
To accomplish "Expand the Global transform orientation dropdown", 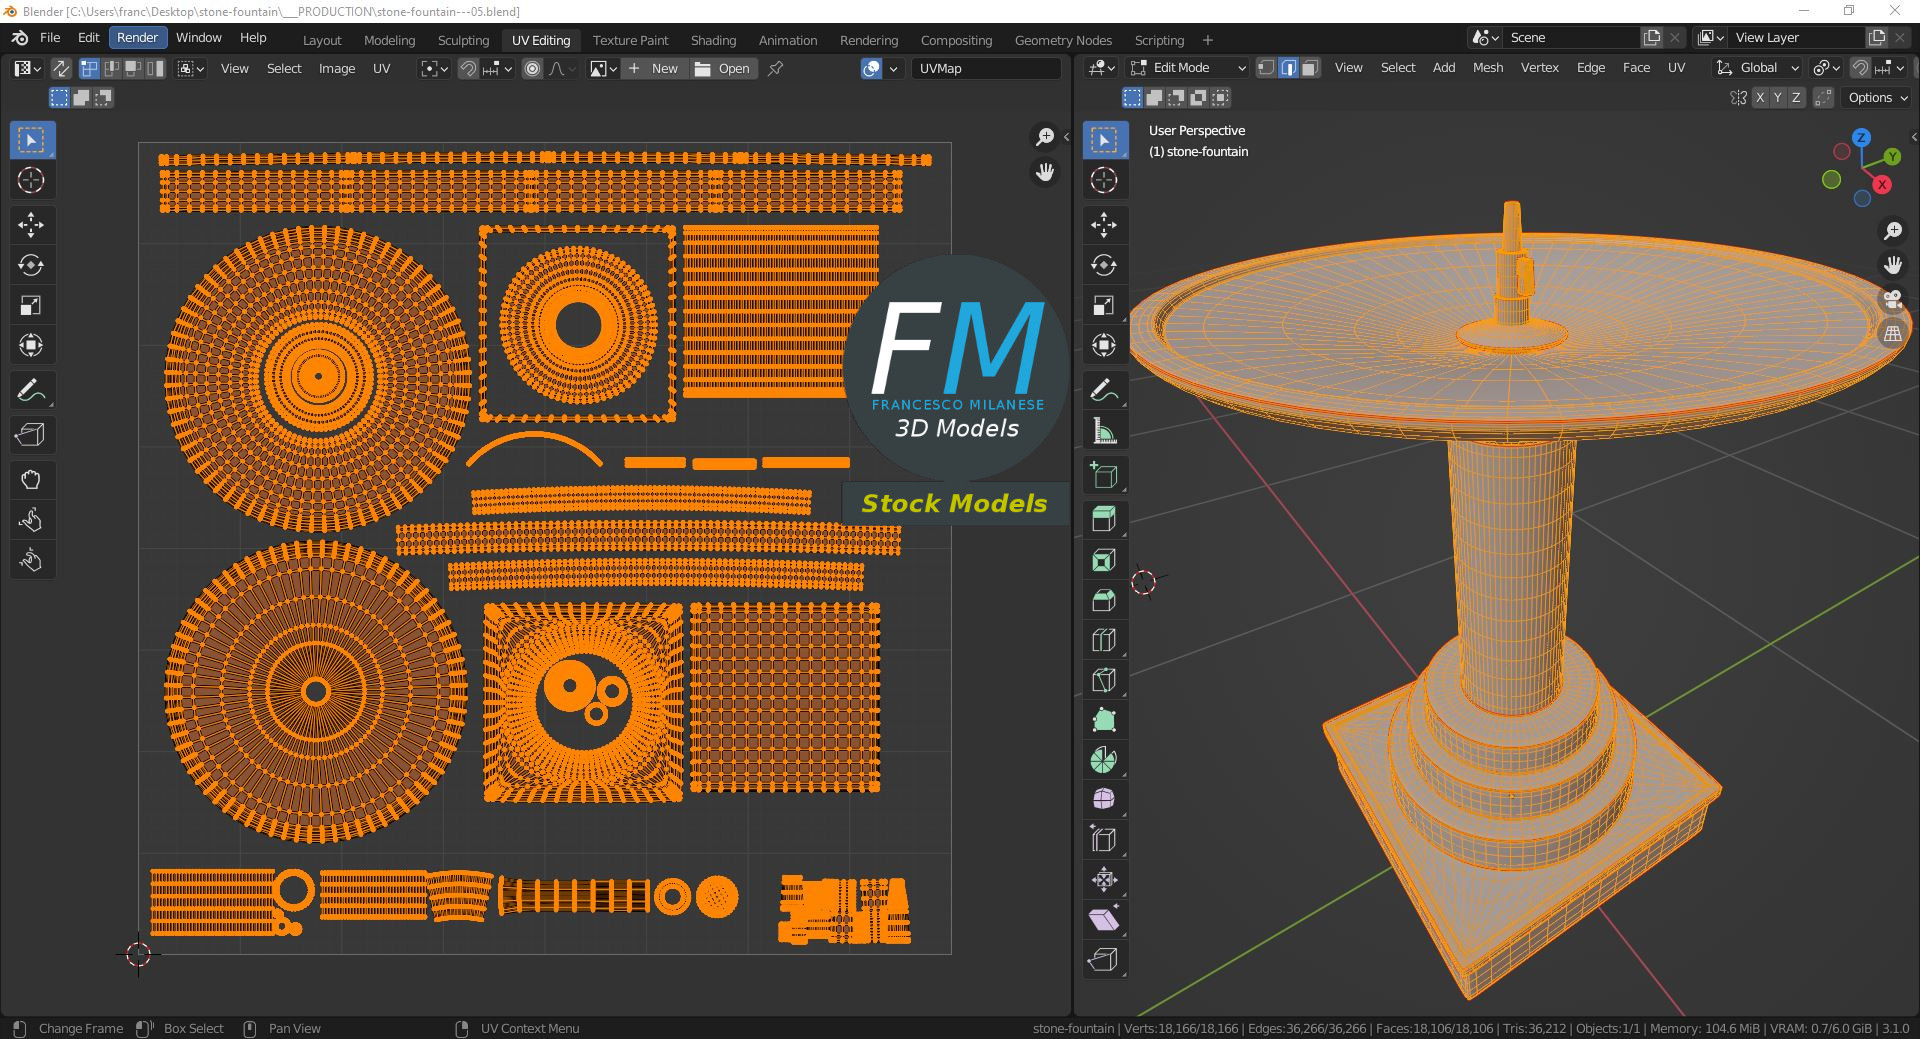I will (x=1757, y=68).
